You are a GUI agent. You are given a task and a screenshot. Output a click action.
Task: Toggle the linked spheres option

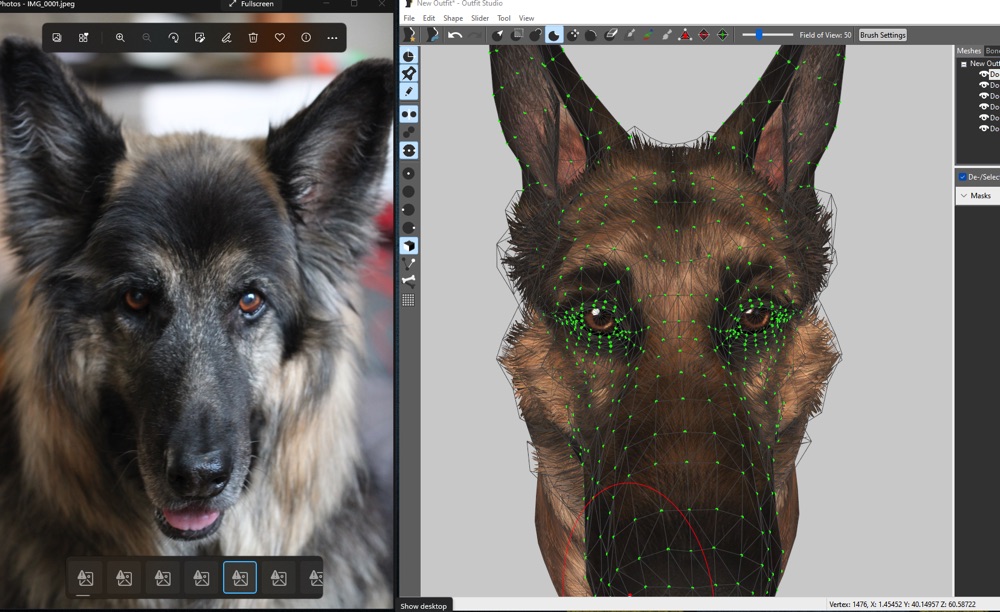409,132
